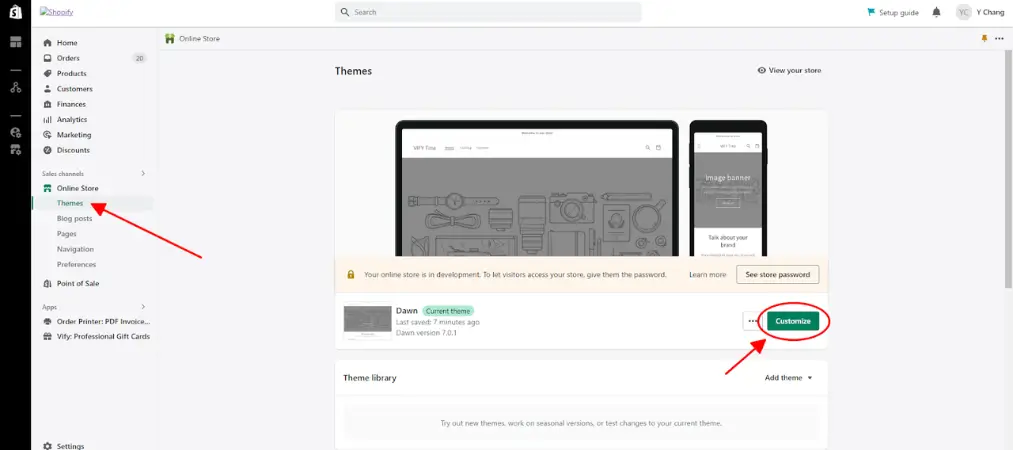This screenshot has height=450, width=1013.
Task: Click the notifications bell icon
Action: point(936,12)
